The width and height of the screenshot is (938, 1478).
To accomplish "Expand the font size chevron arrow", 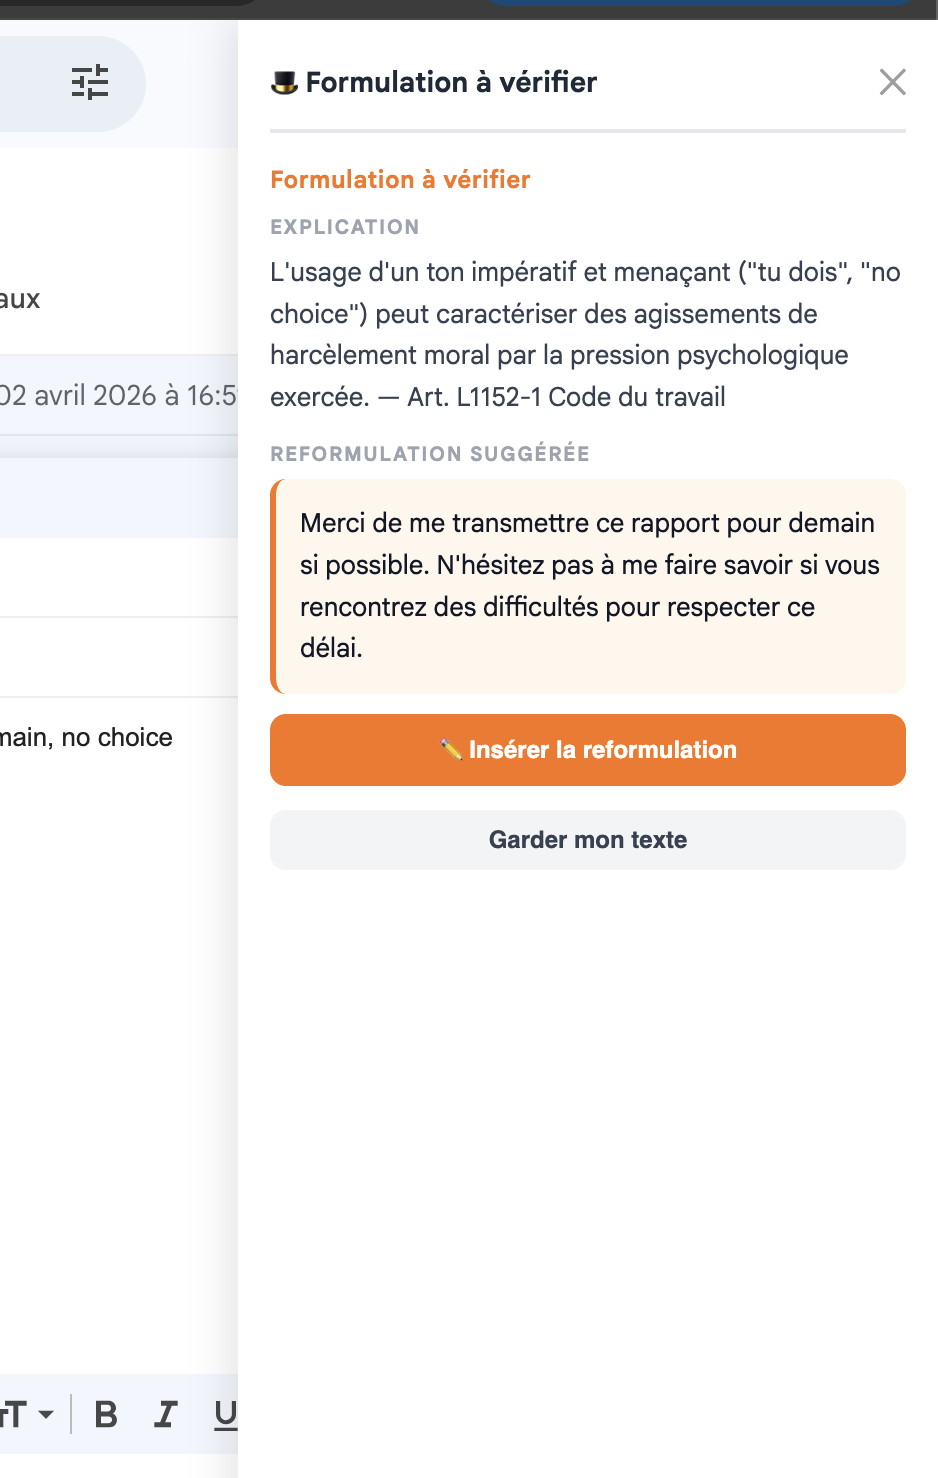I will pyautogui.click(x=44, y=1414).
